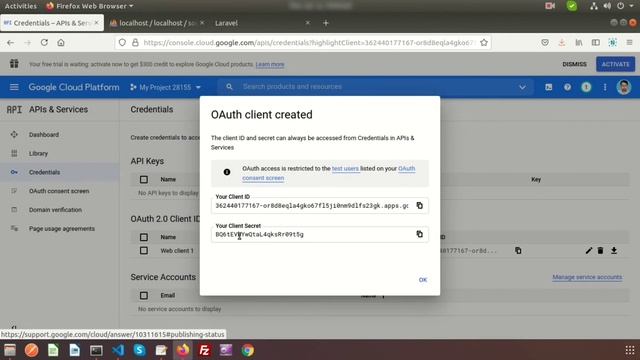Open Activities overview
The width and height of the screenshot is (640, 360).
(20, 6)
